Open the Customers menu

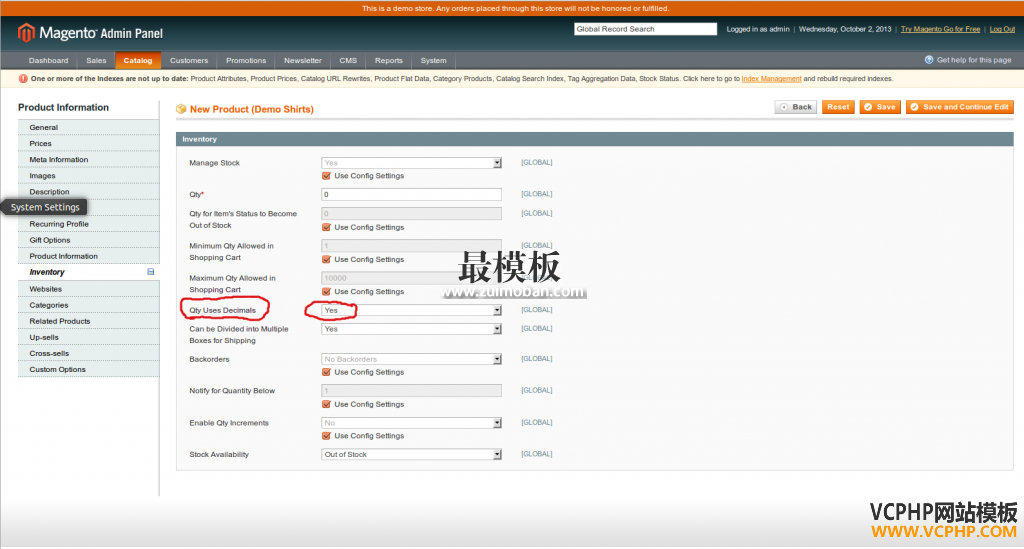tap(189, 60)
